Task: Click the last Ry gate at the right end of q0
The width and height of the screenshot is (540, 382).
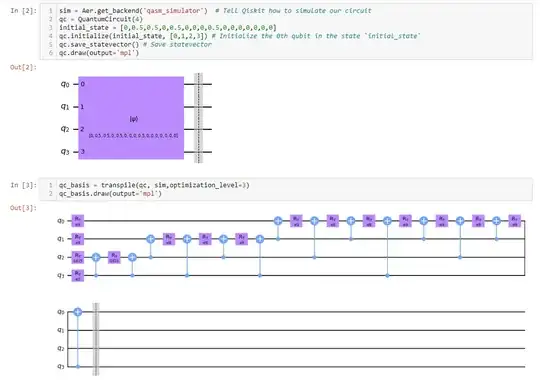Action: point(515,220)
